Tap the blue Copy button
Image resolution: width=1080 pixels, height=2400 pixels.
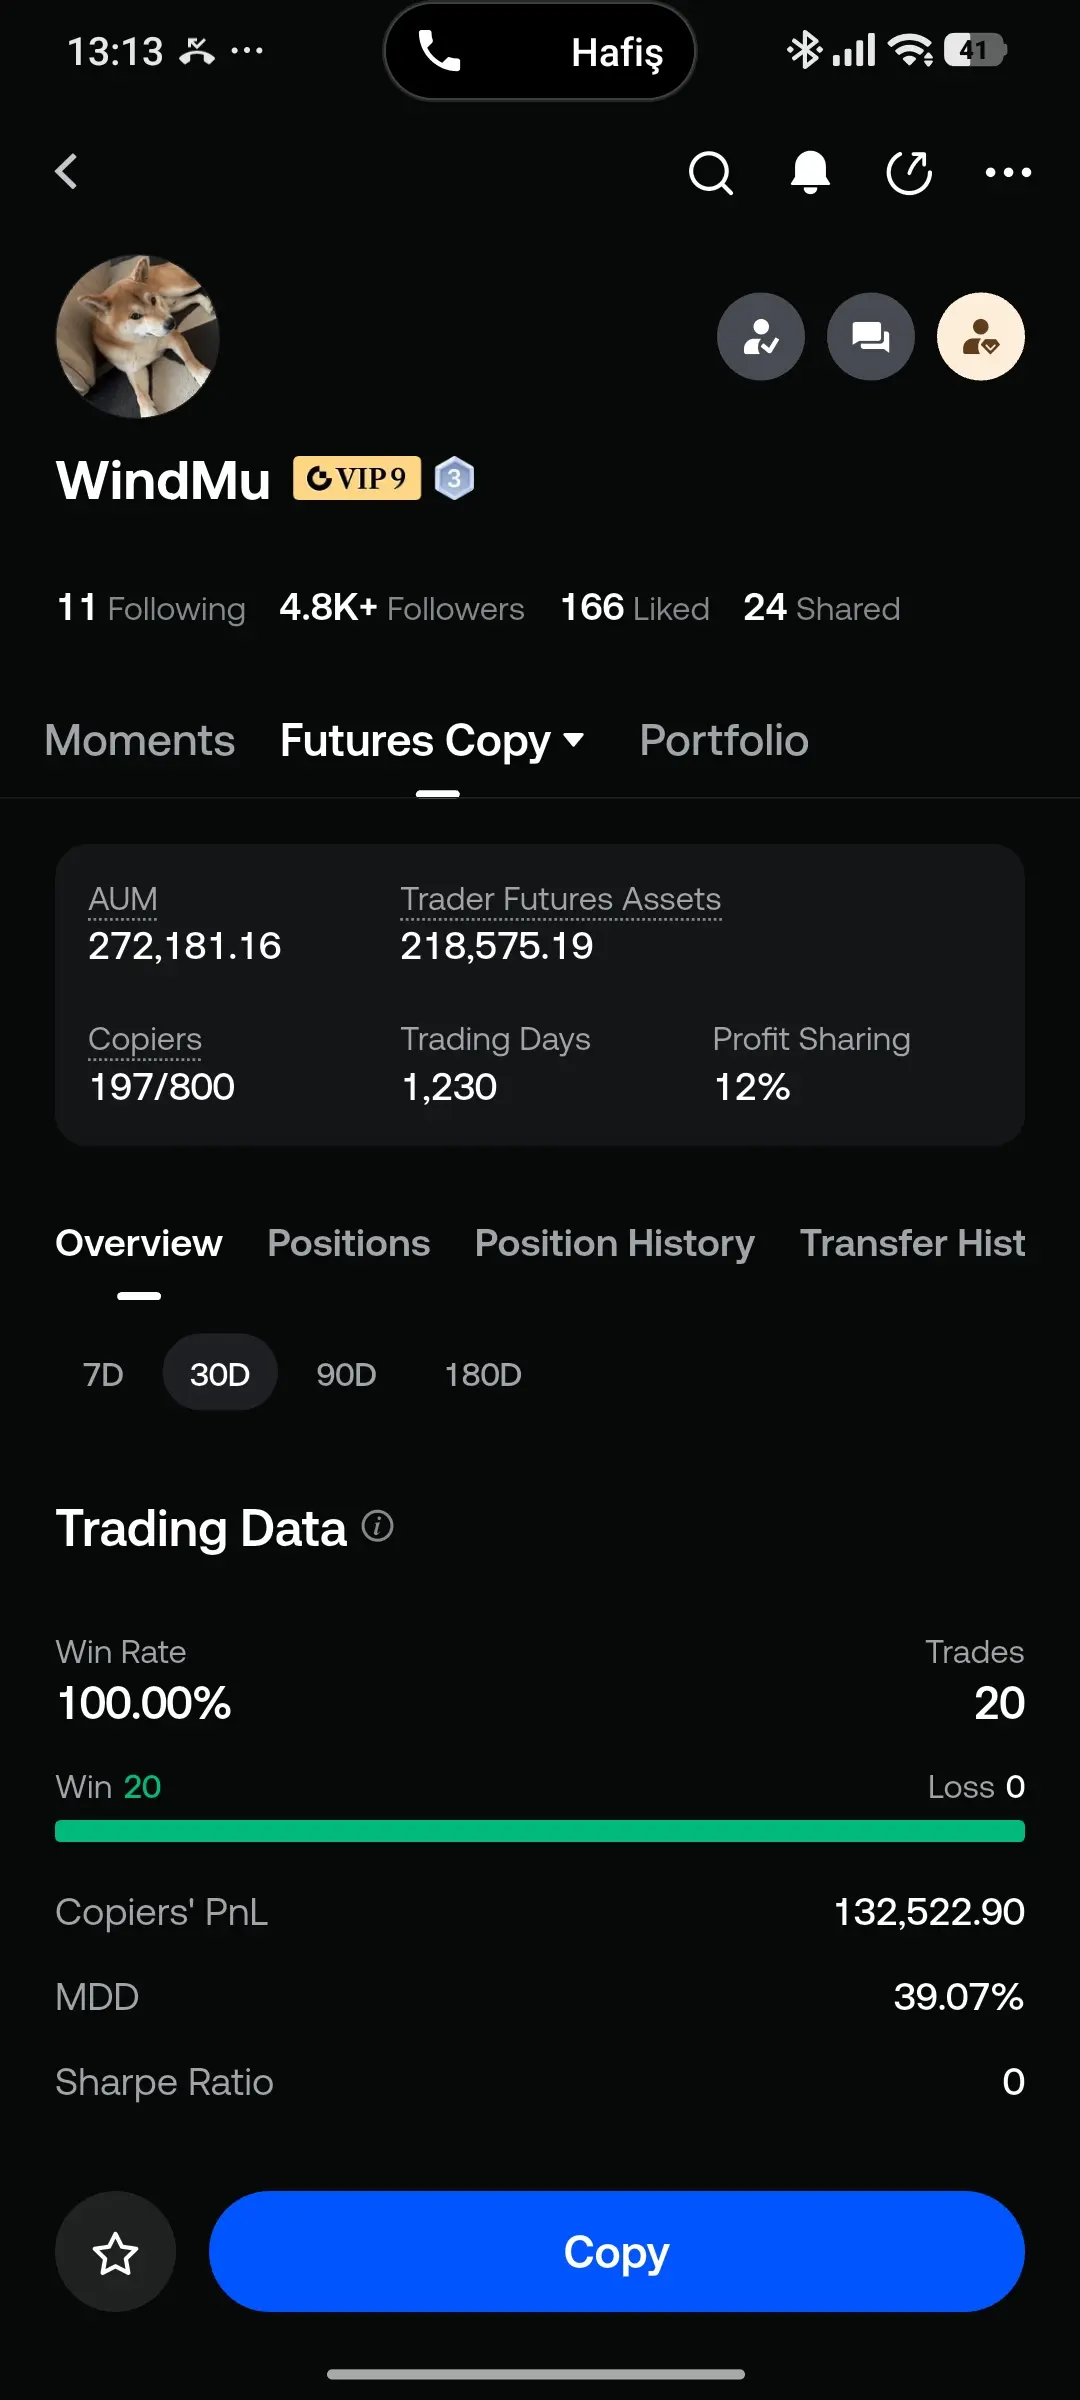616,2252
